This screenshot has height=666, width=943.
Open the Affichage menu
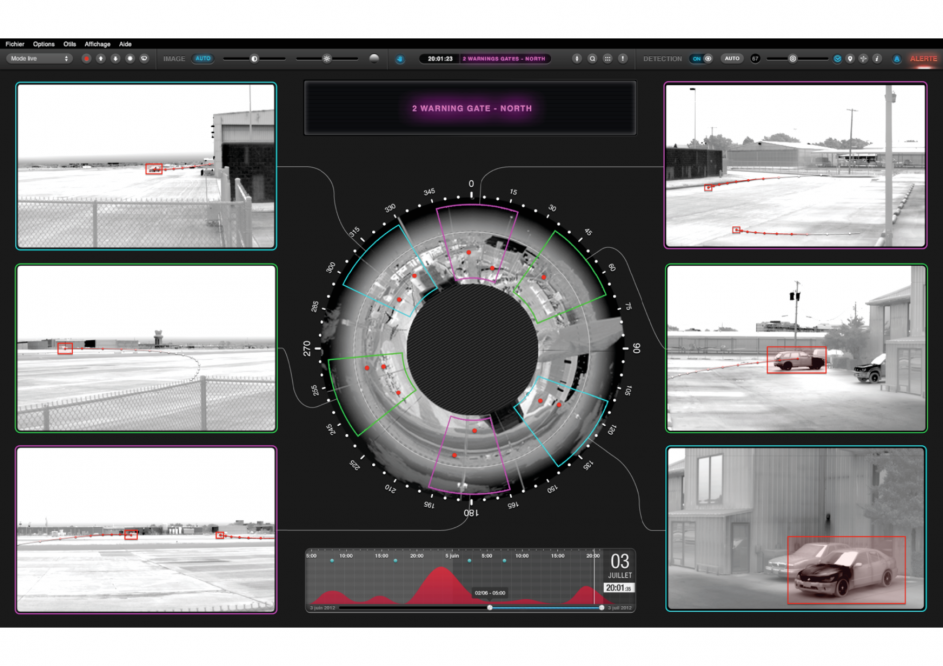[x=97, y=44]
